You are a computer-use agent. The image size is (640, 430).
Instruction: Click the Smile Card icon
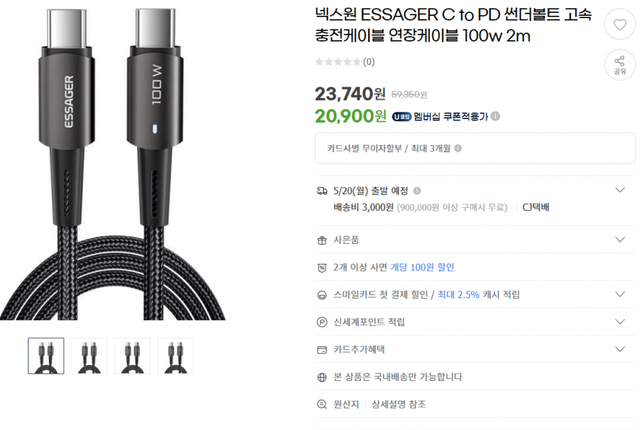[x=322, y=295]
